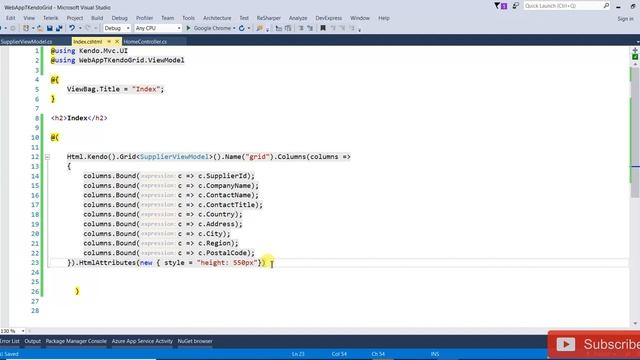Open the NuGet browser tab
640x360 pixels.
point(195,341)
